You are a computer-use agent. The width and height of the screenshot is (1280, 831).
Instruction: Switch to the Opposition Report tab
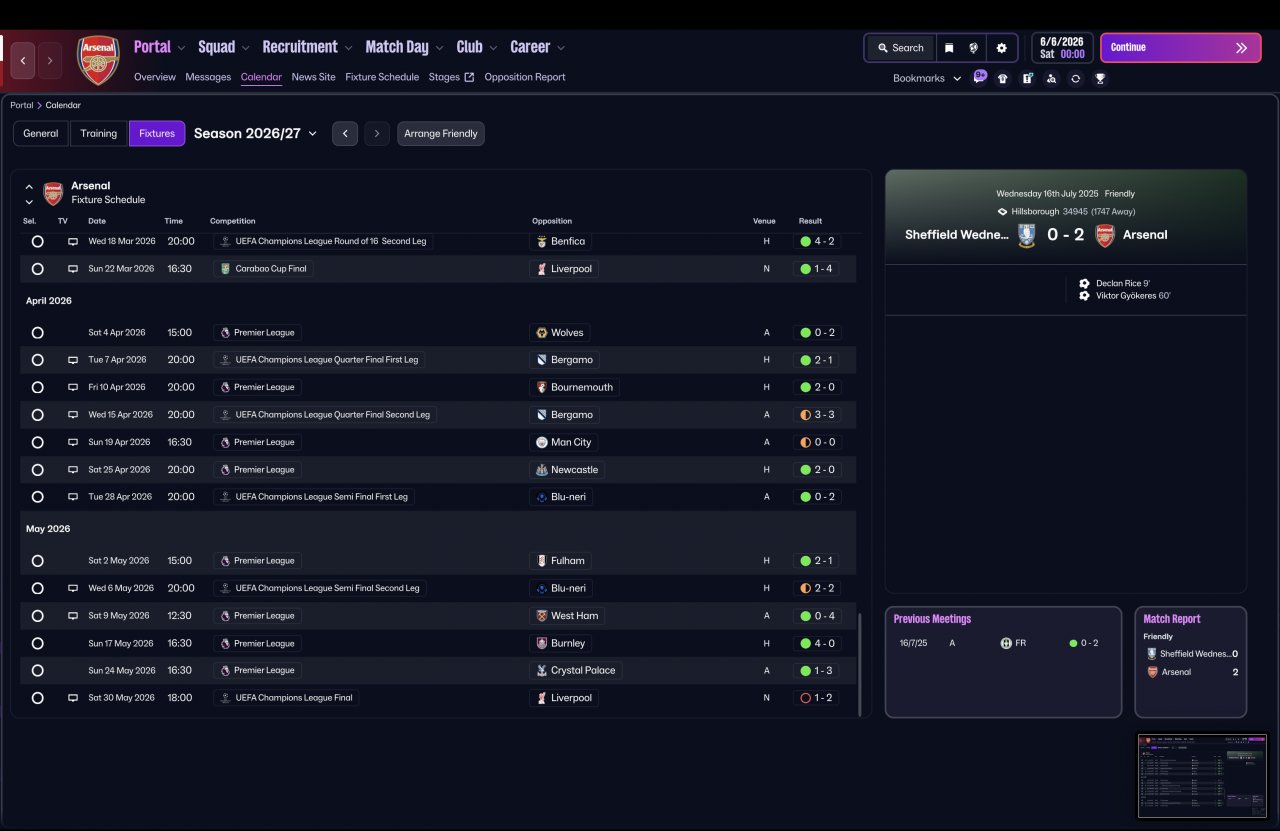pos(525,77)
